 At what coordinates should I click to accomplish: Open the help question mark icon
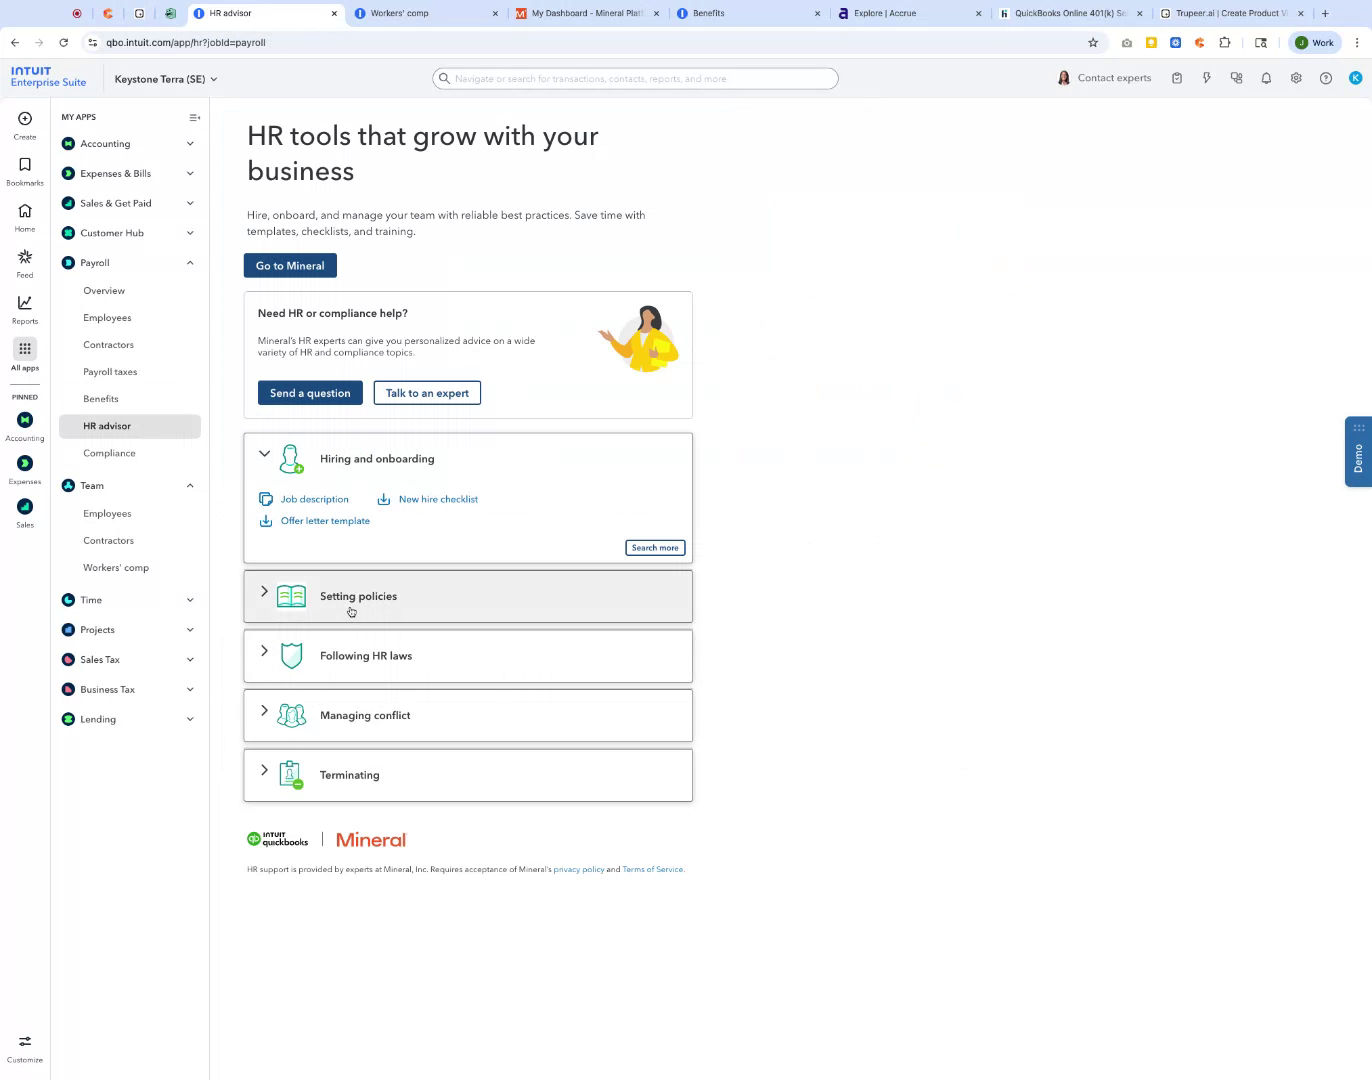[1326, 78]
